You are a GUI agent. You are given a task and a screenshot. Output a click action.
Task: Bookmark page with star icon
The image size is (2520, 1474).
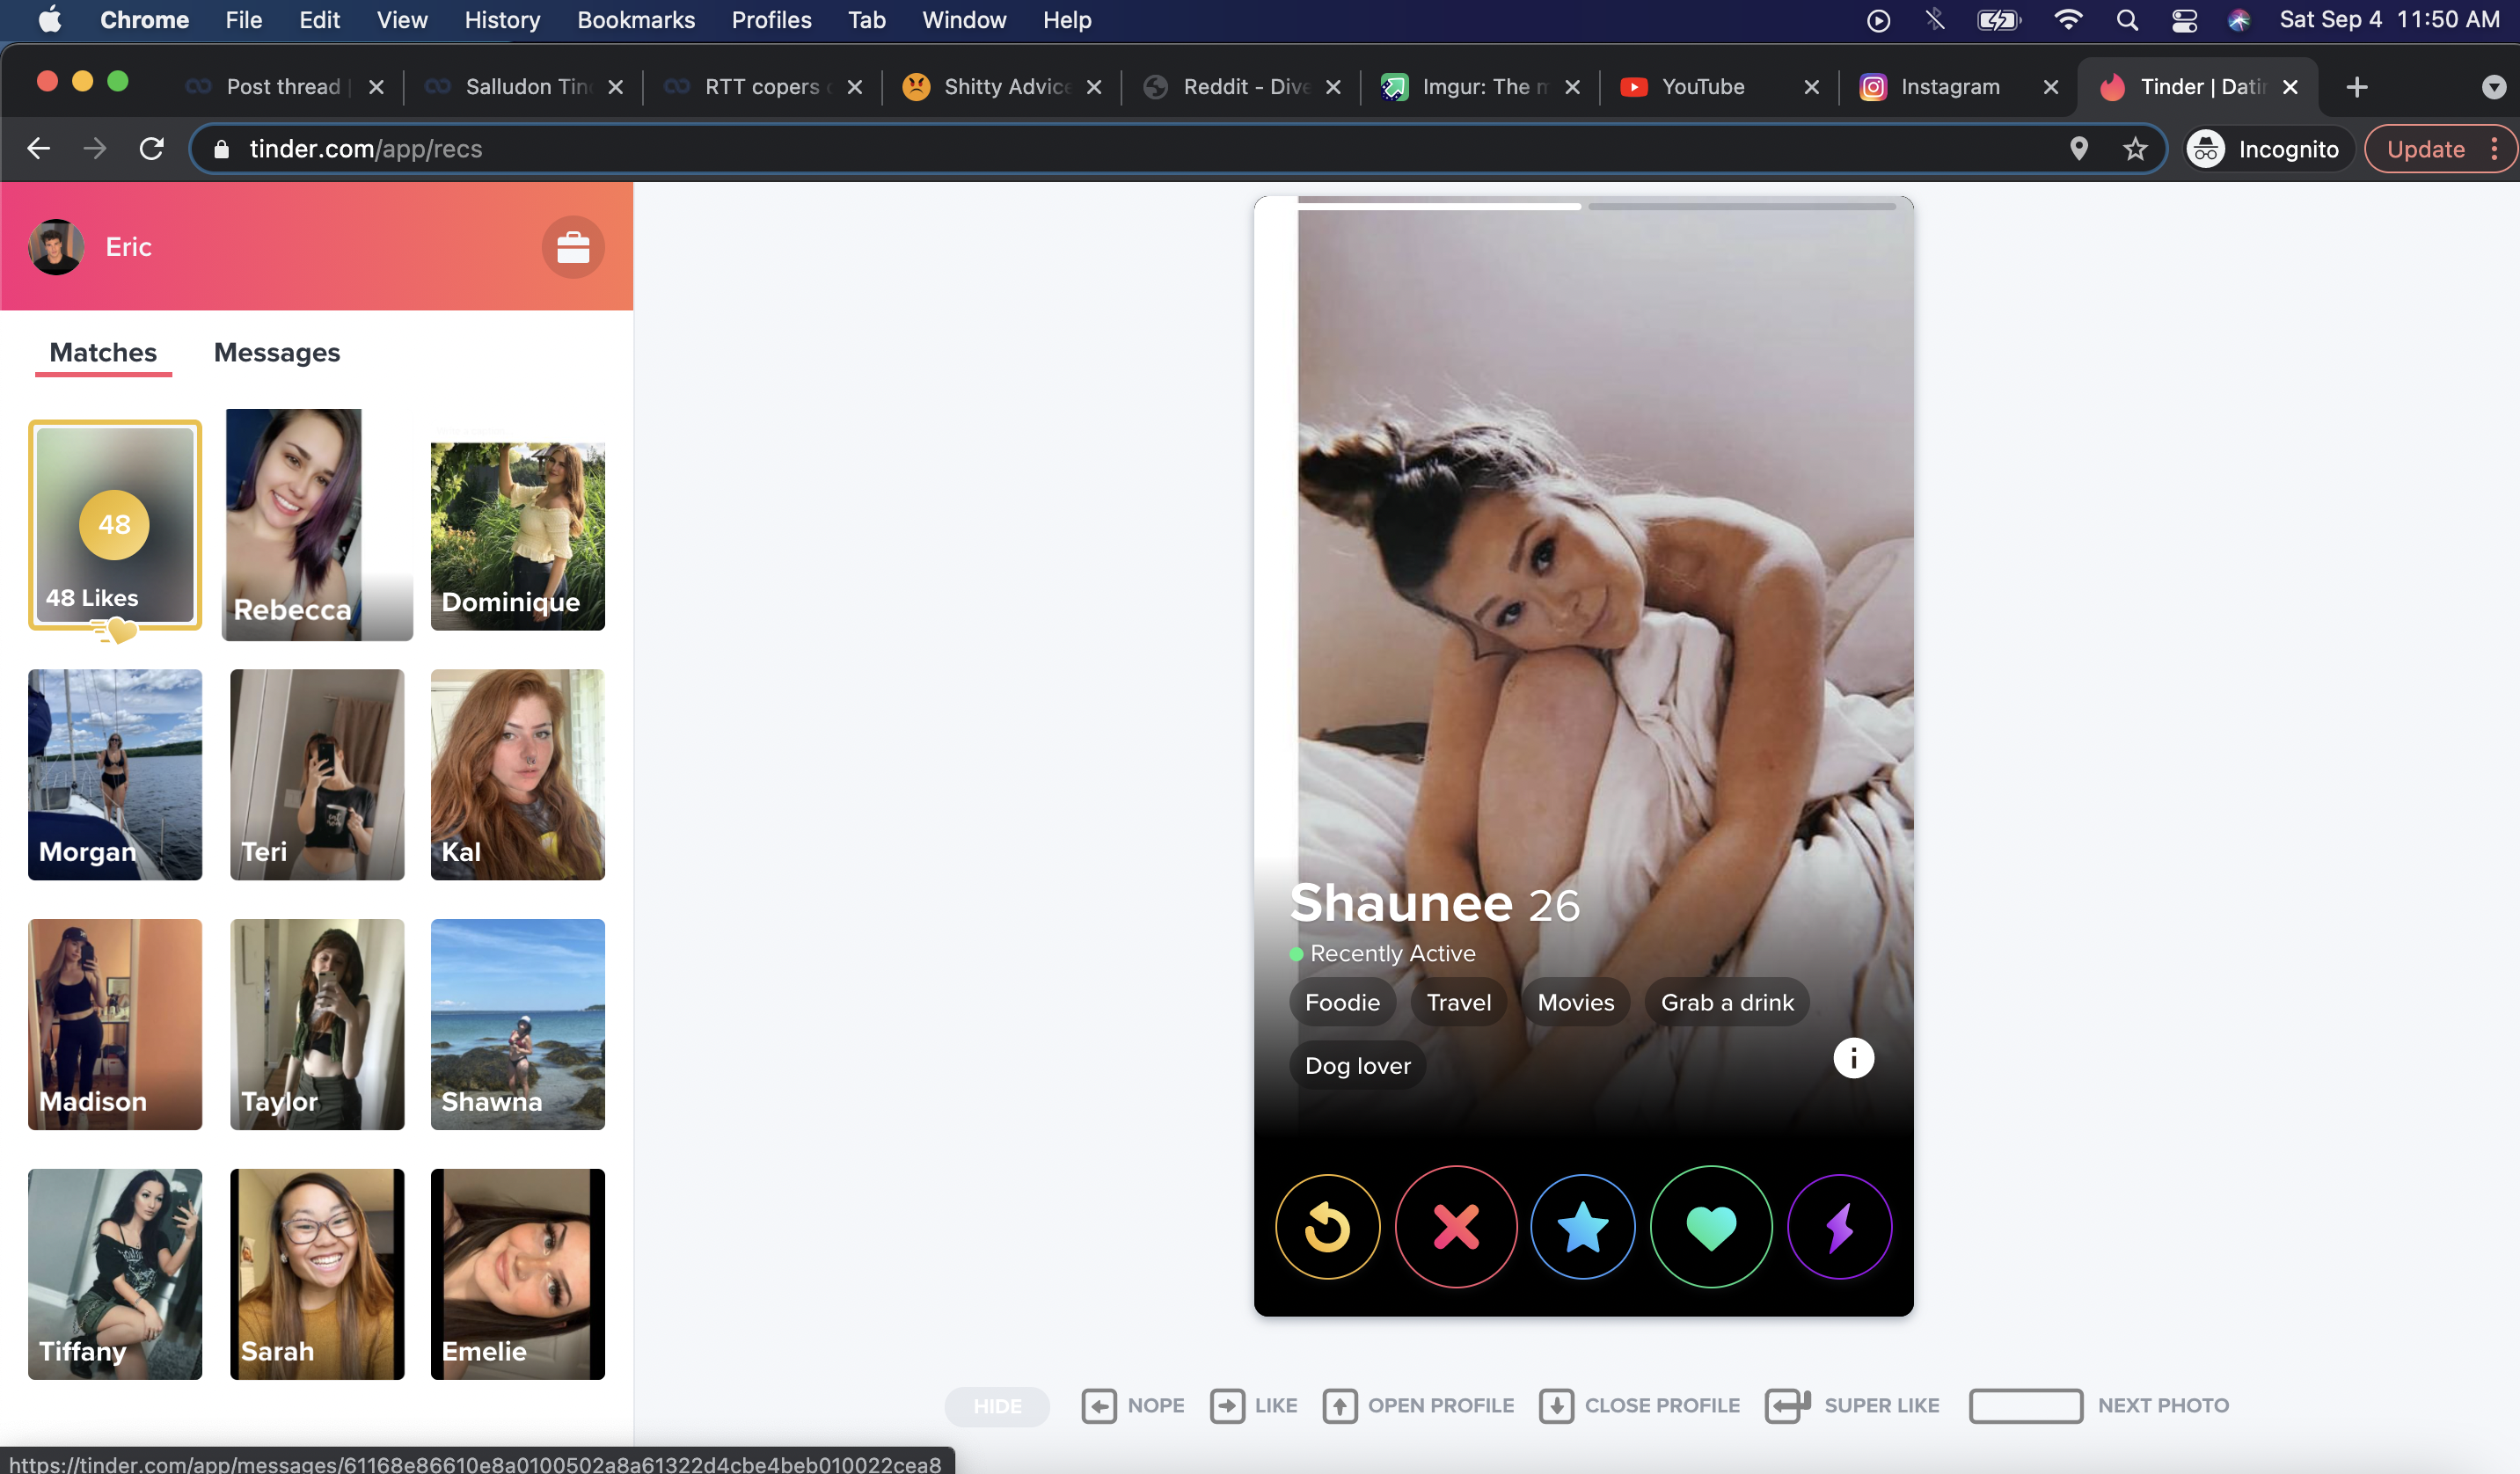[x=2135, y=149]
